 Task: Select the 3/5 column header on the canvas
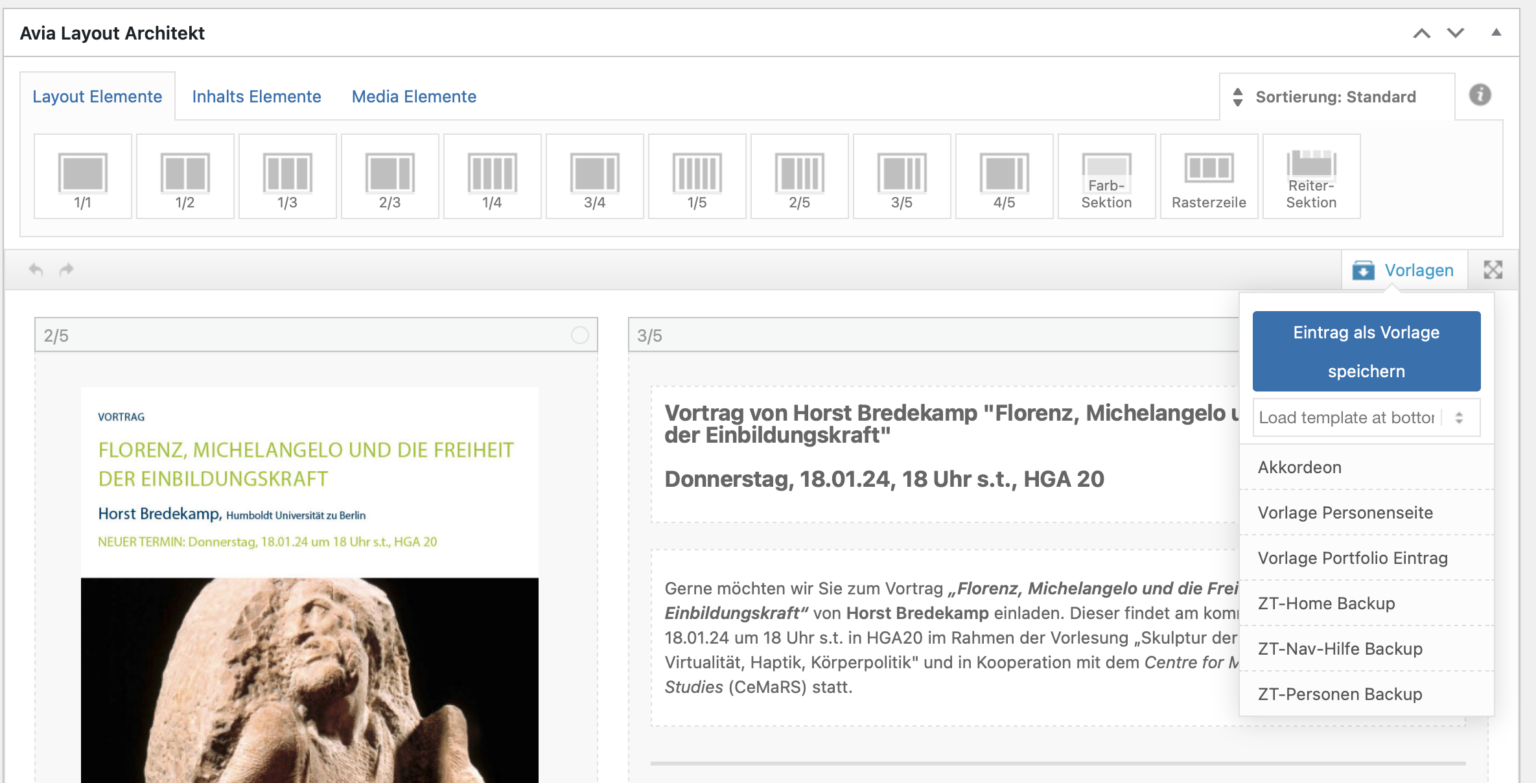click(933, 335)
